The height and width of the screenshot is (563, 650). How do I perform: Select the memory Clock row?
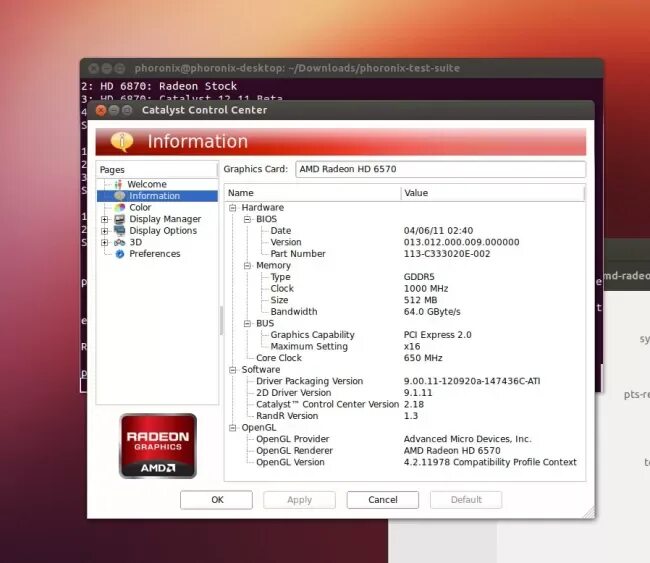pyautogui.click(x=405, y=289)
